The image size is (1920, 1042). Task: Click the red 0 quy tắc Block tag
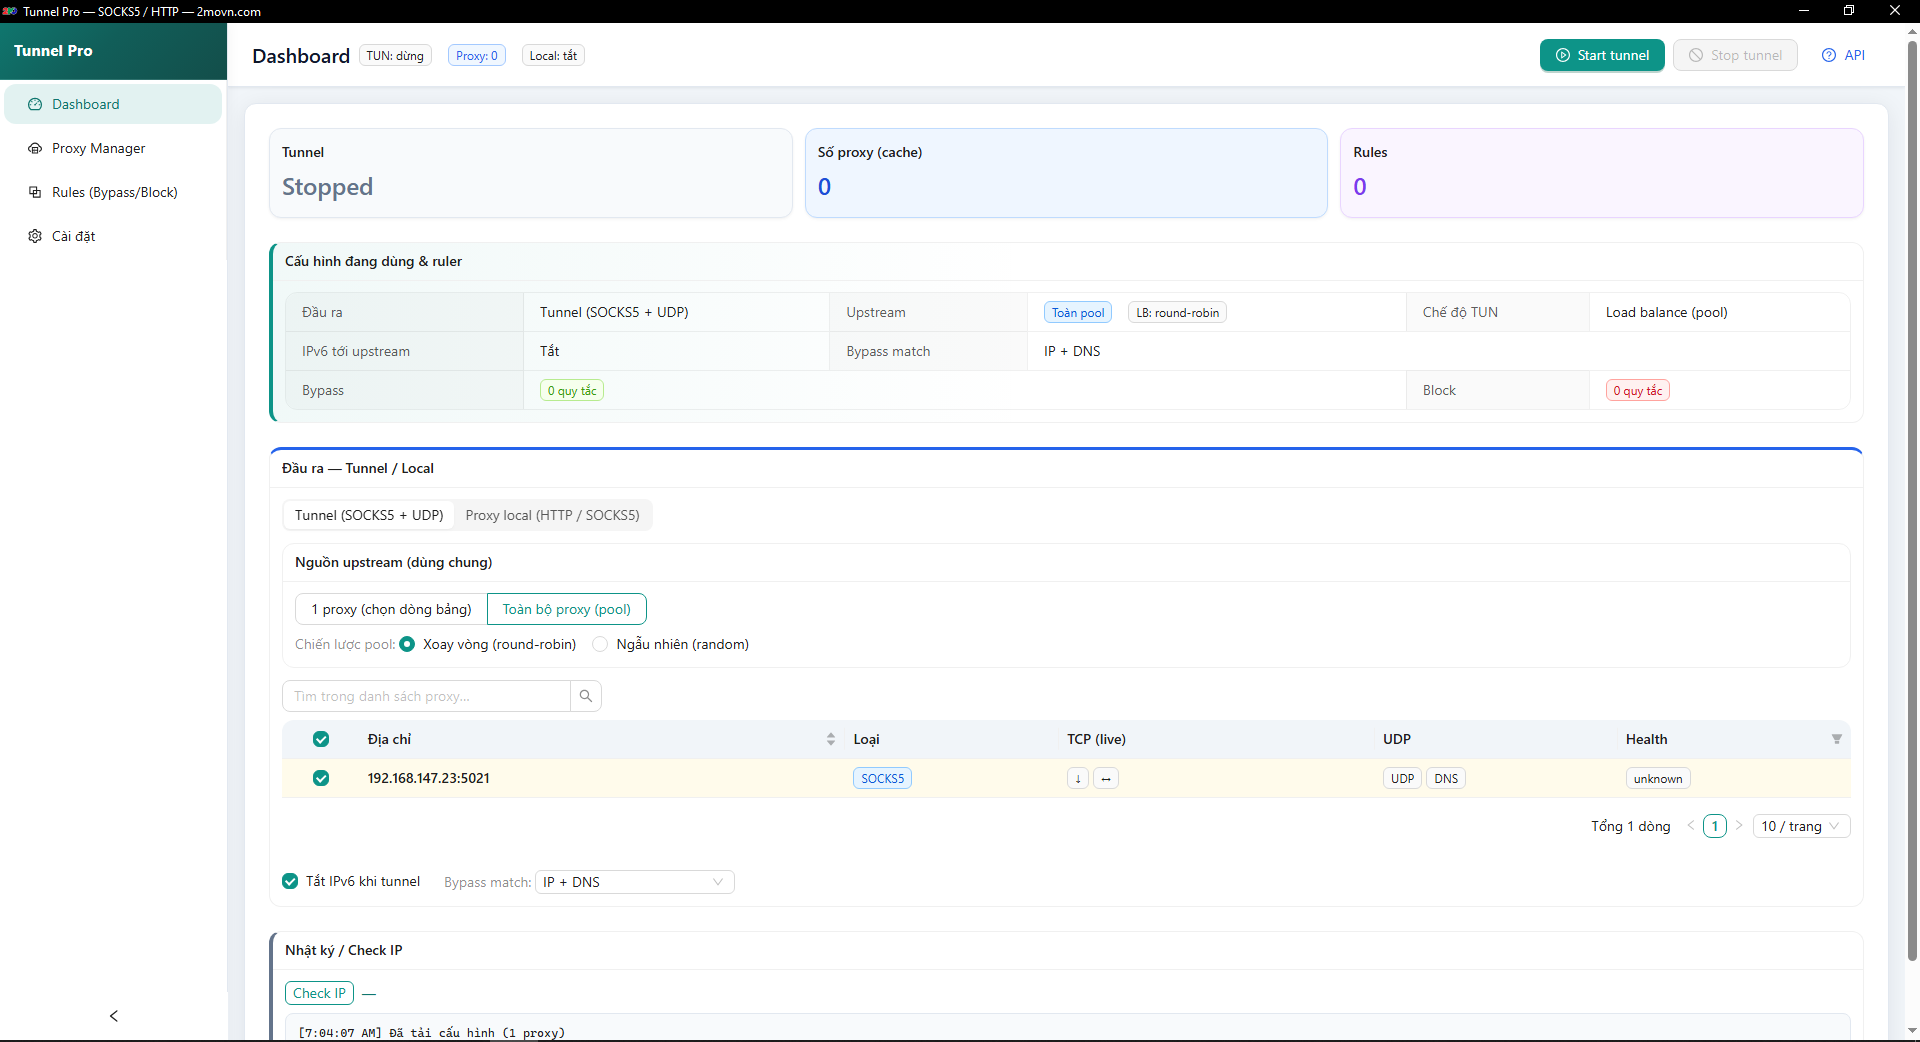(1638, 391)
